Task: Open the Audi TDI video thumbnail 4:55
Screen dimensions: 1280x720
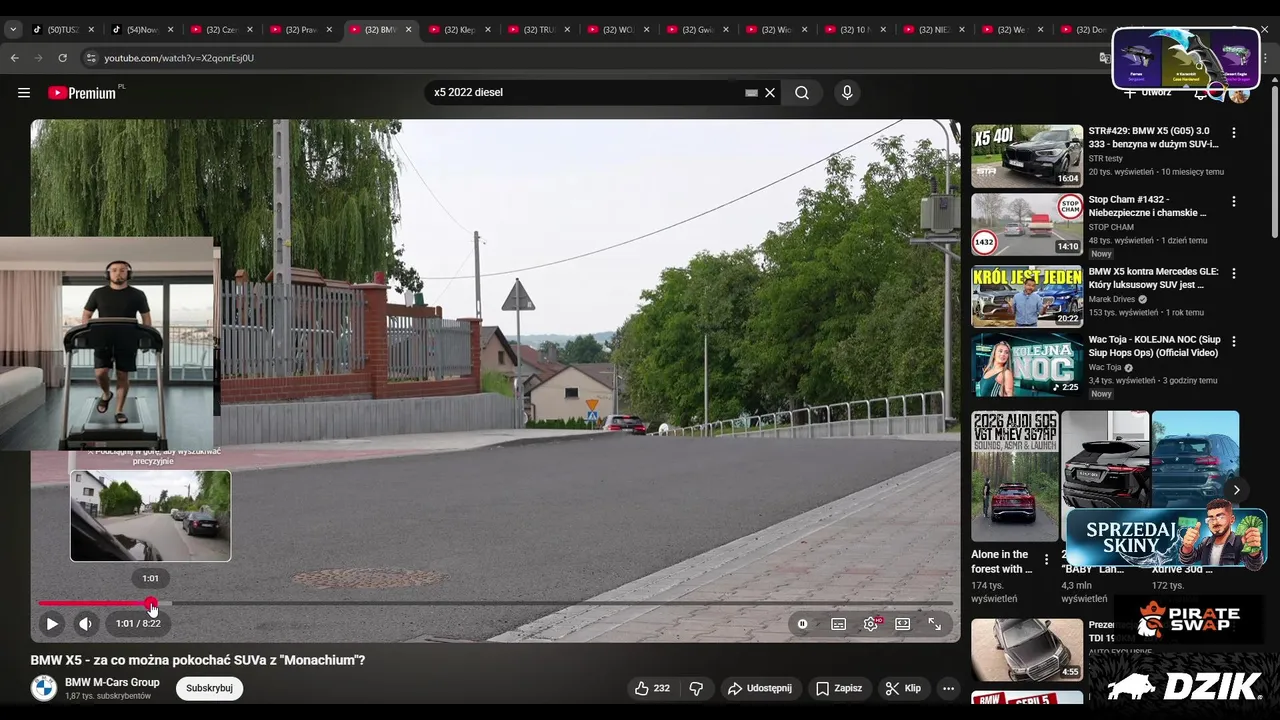Action: [x=1027, y=649]
